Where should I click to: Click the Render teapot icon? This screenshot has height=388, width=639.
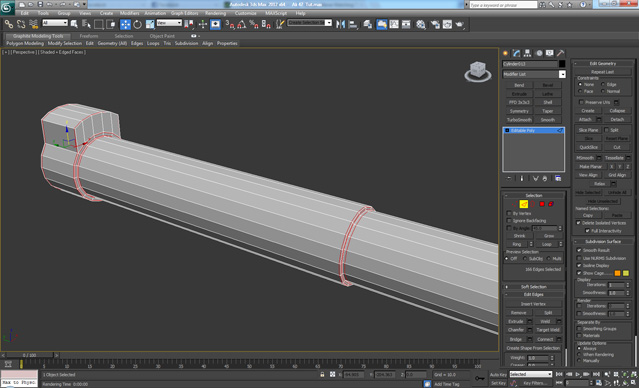pos(460,24)
